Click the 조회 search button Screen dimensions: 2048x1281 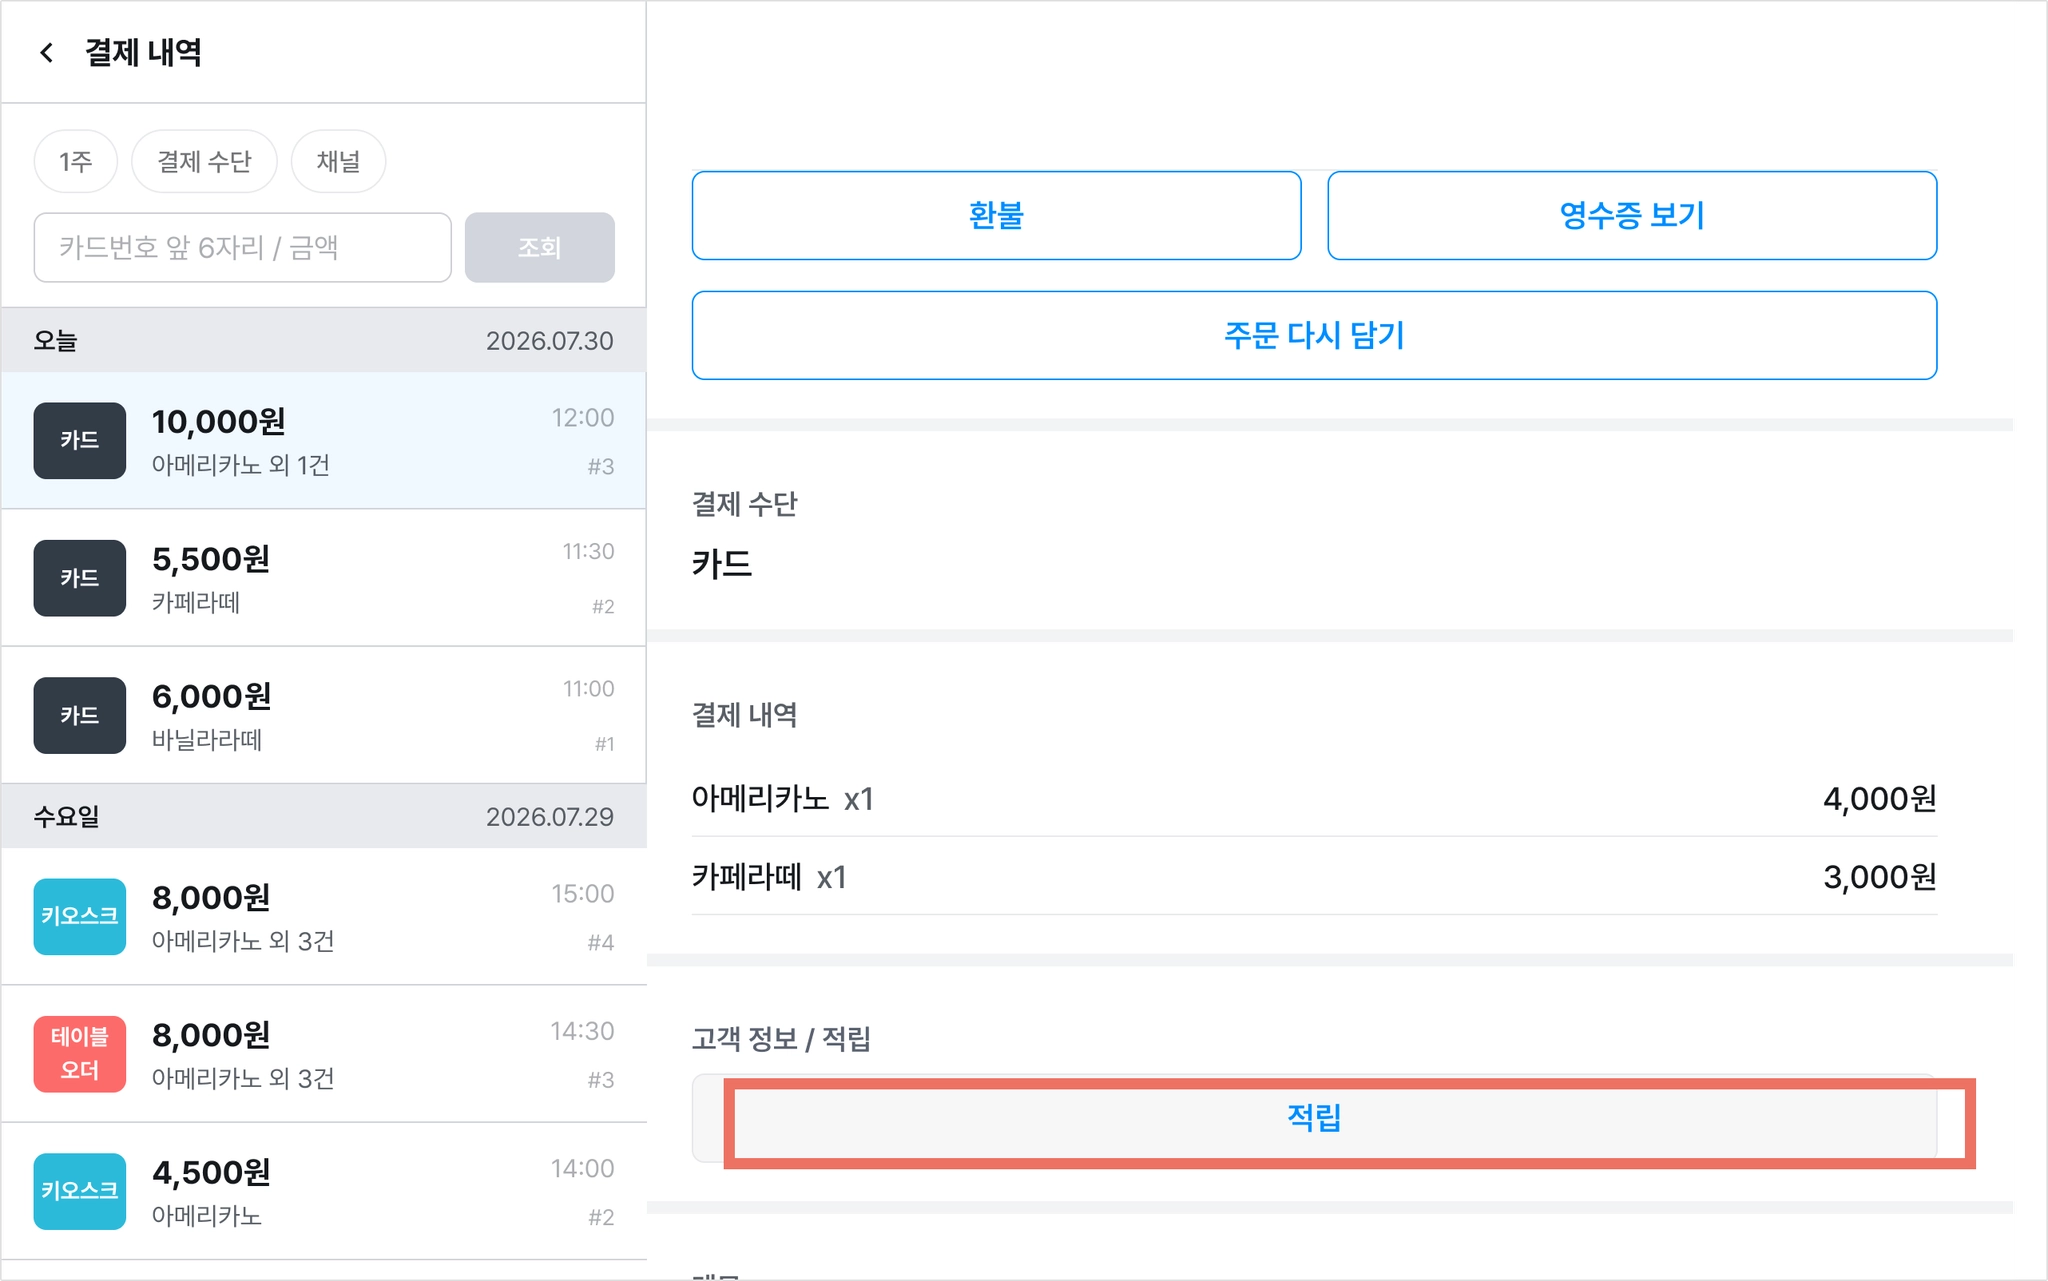(x=540, y=247)
